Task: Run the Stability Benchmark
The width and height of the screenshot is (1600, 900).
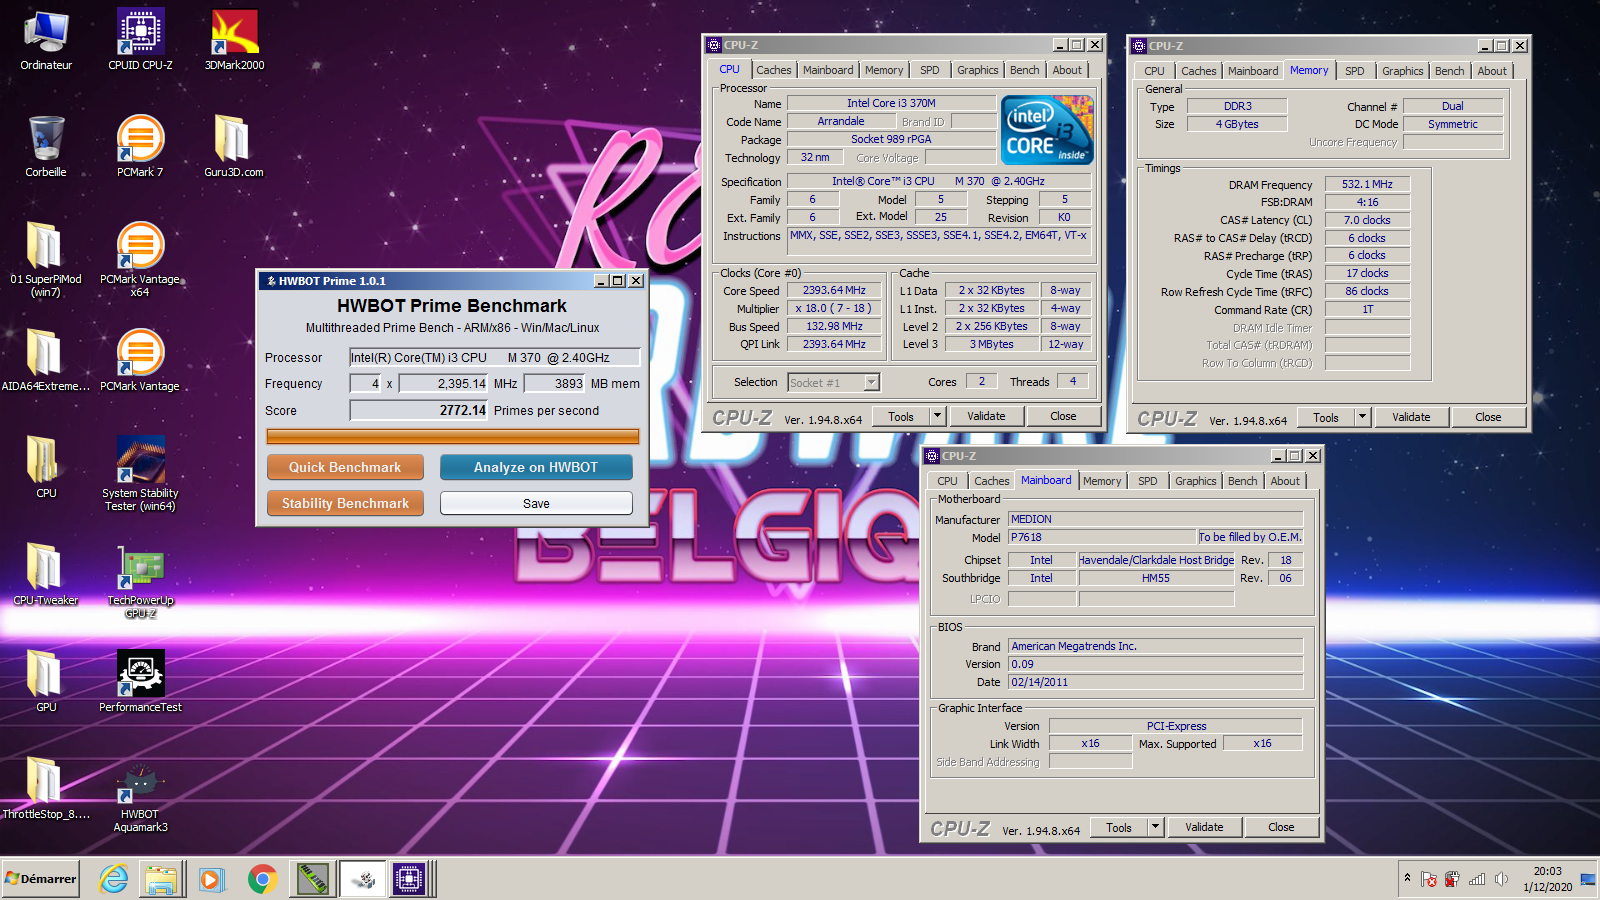Action: [x=345, y=503]
